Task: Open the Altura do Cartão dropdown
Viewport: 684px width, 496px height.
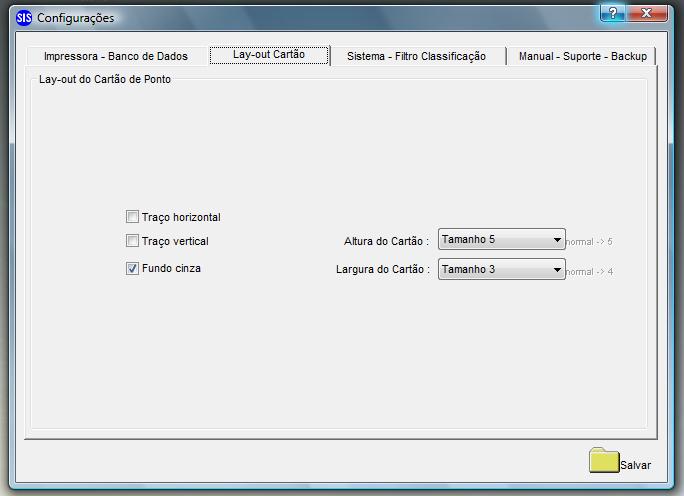Action: 502,239
